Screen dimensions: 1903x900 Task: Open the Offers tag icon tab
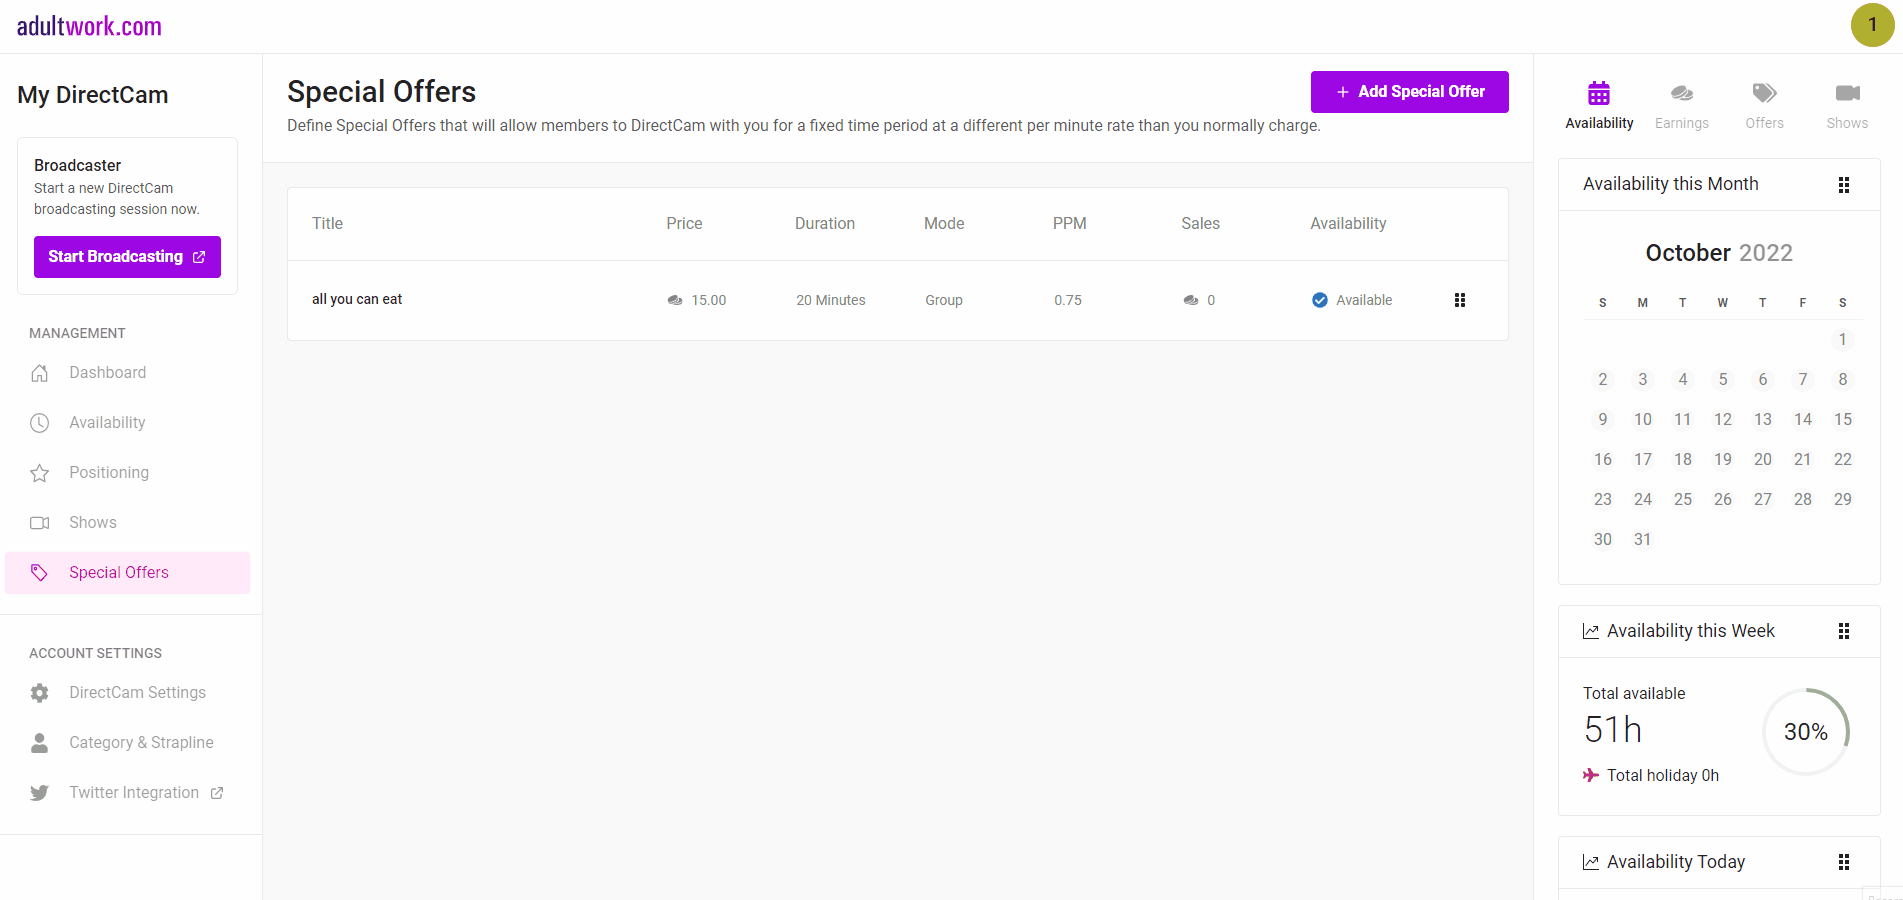[x=1764, y=94]
